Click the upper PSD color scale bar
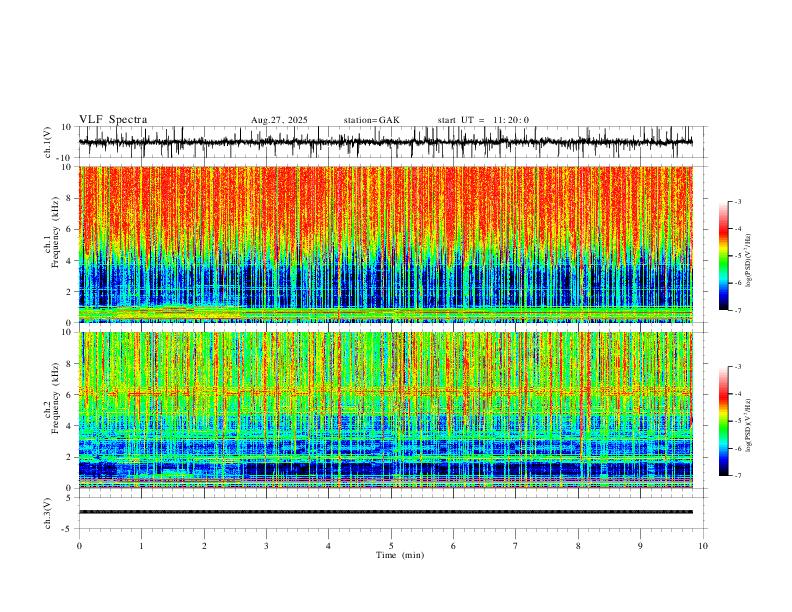This screenshot has width=792, height=612. 723,256
